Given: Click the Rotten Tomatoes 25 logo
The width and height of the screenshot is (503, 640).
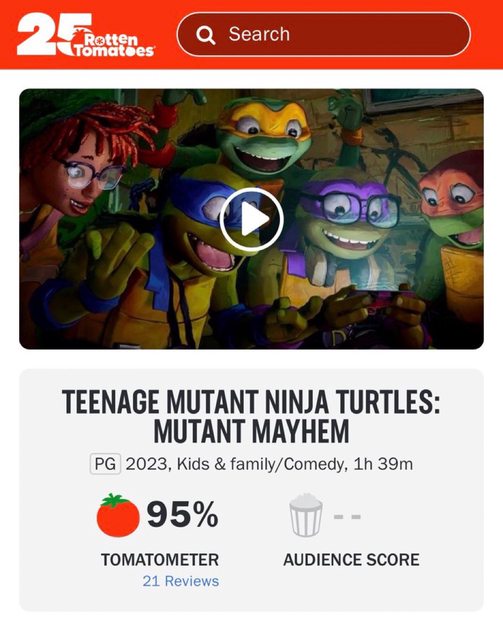Looking at the screenshot, I should pos(85,34).
